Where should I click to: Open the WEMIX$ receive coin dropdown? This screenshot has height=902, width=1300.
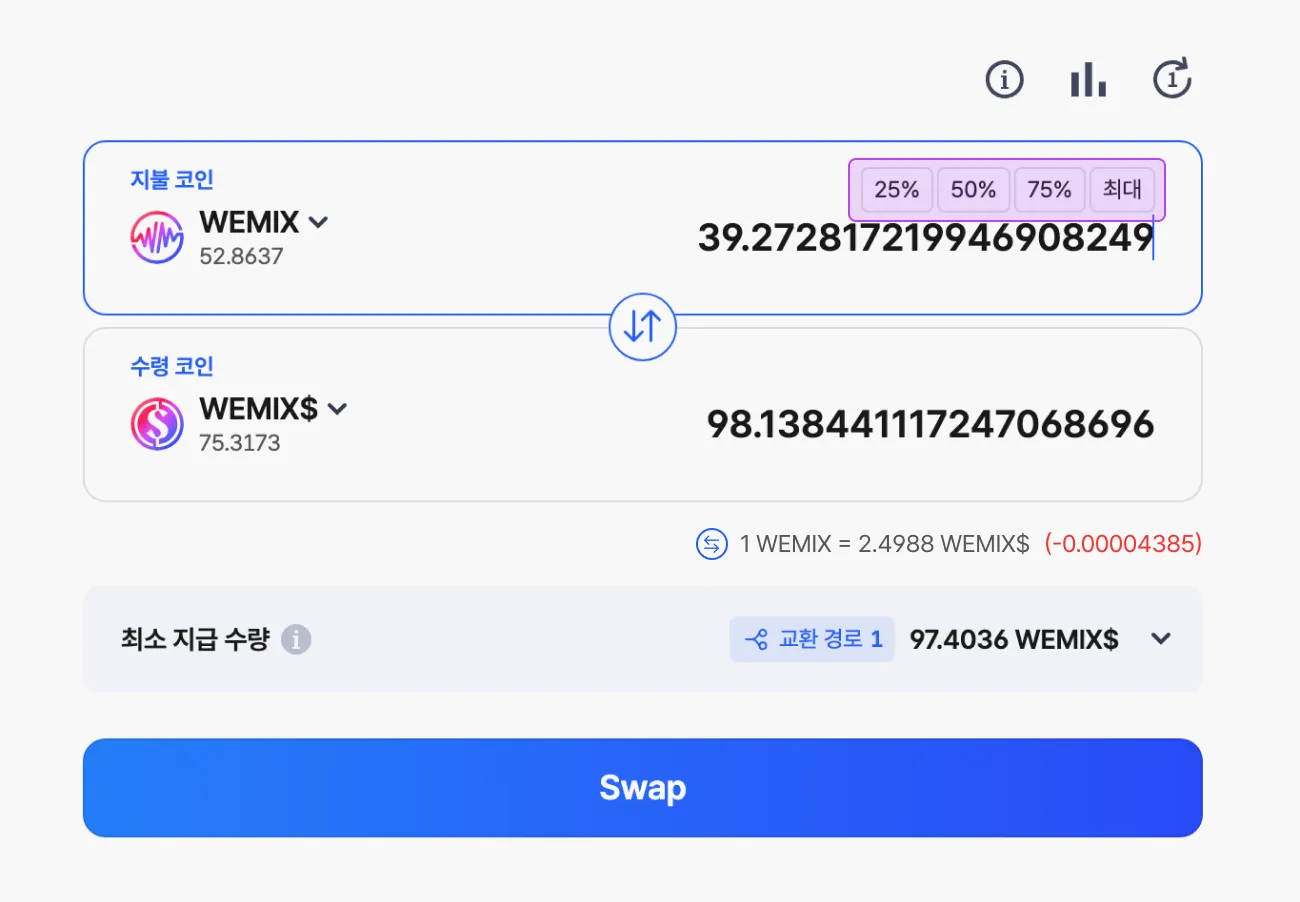click(273, 408)
